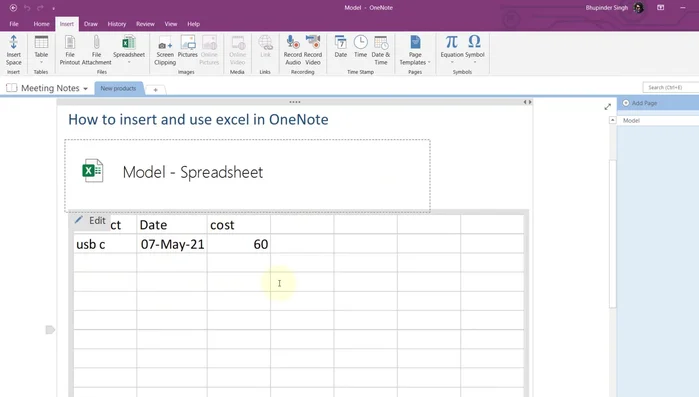Click the Model - Spreadsheet file label
Image resolution: width=699 pixels, height=397 pixels.
(x=193, y=172)
